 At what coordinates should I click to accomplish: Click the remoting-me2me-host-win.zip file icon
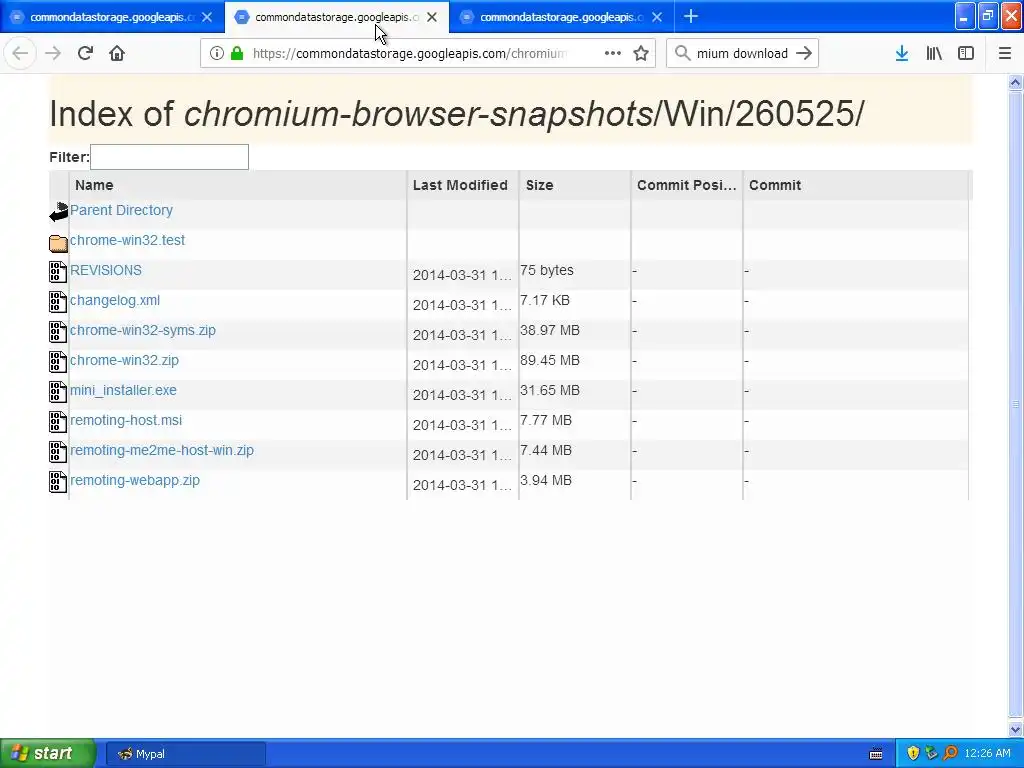(58, 452)
